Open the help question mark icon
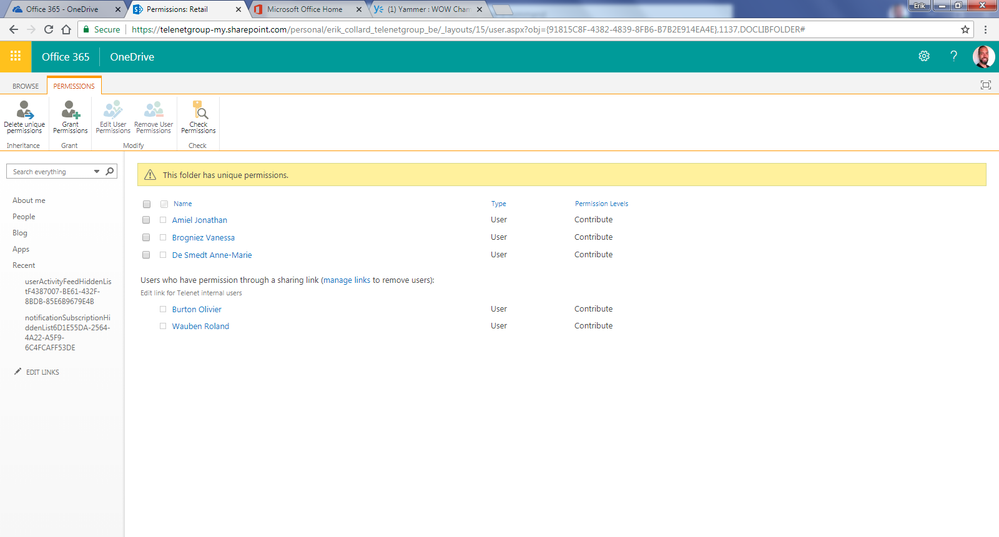The width and height of the screenshot is (999, 537). 954,56
